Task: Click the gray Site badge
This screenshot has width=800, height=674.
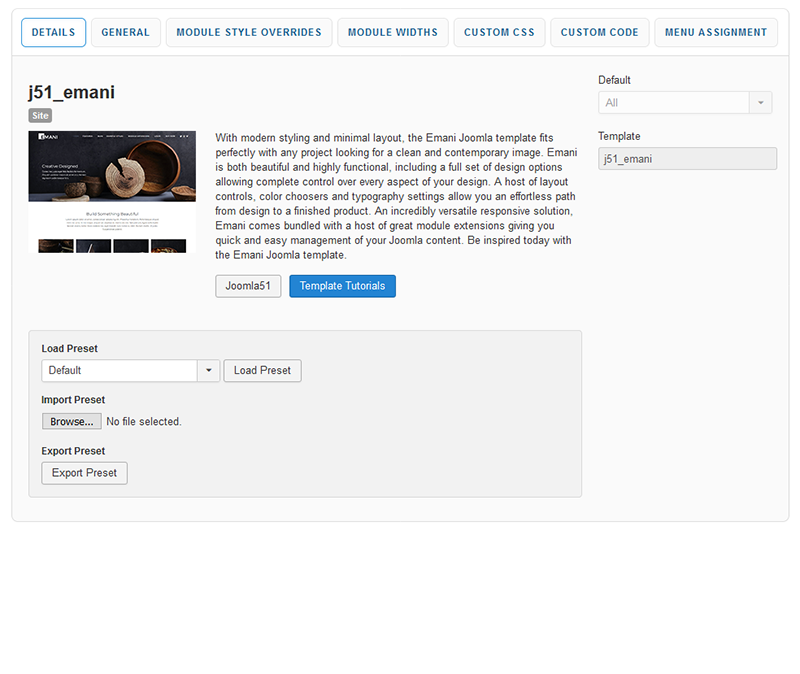Action: (x=40, y=116)
